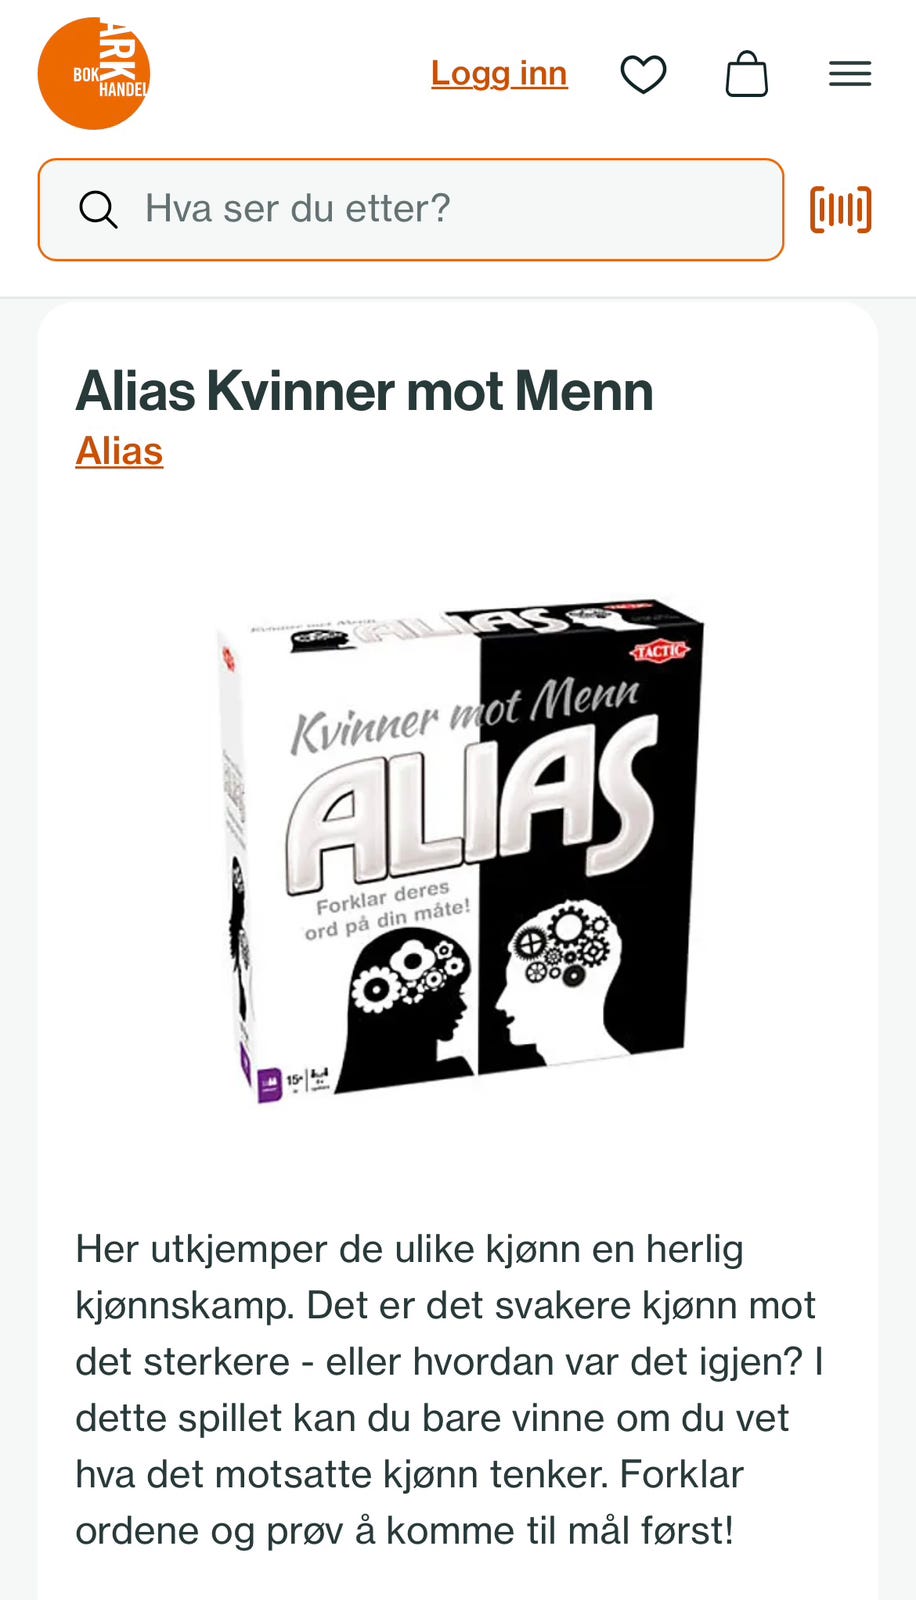Click the purple age badge on box corner
The height and width of the screenshot is (1600, 916).
(x=269, y=1084)
